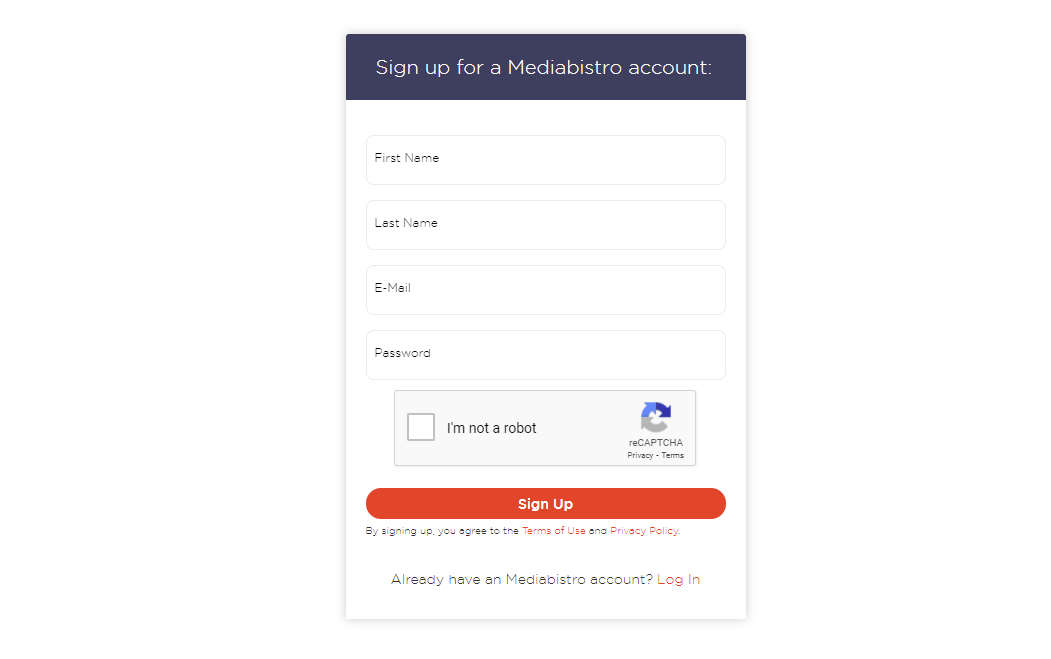Click into the Password field
Image resolution: width=1051 pixels, height=659 pixels.
546,355
